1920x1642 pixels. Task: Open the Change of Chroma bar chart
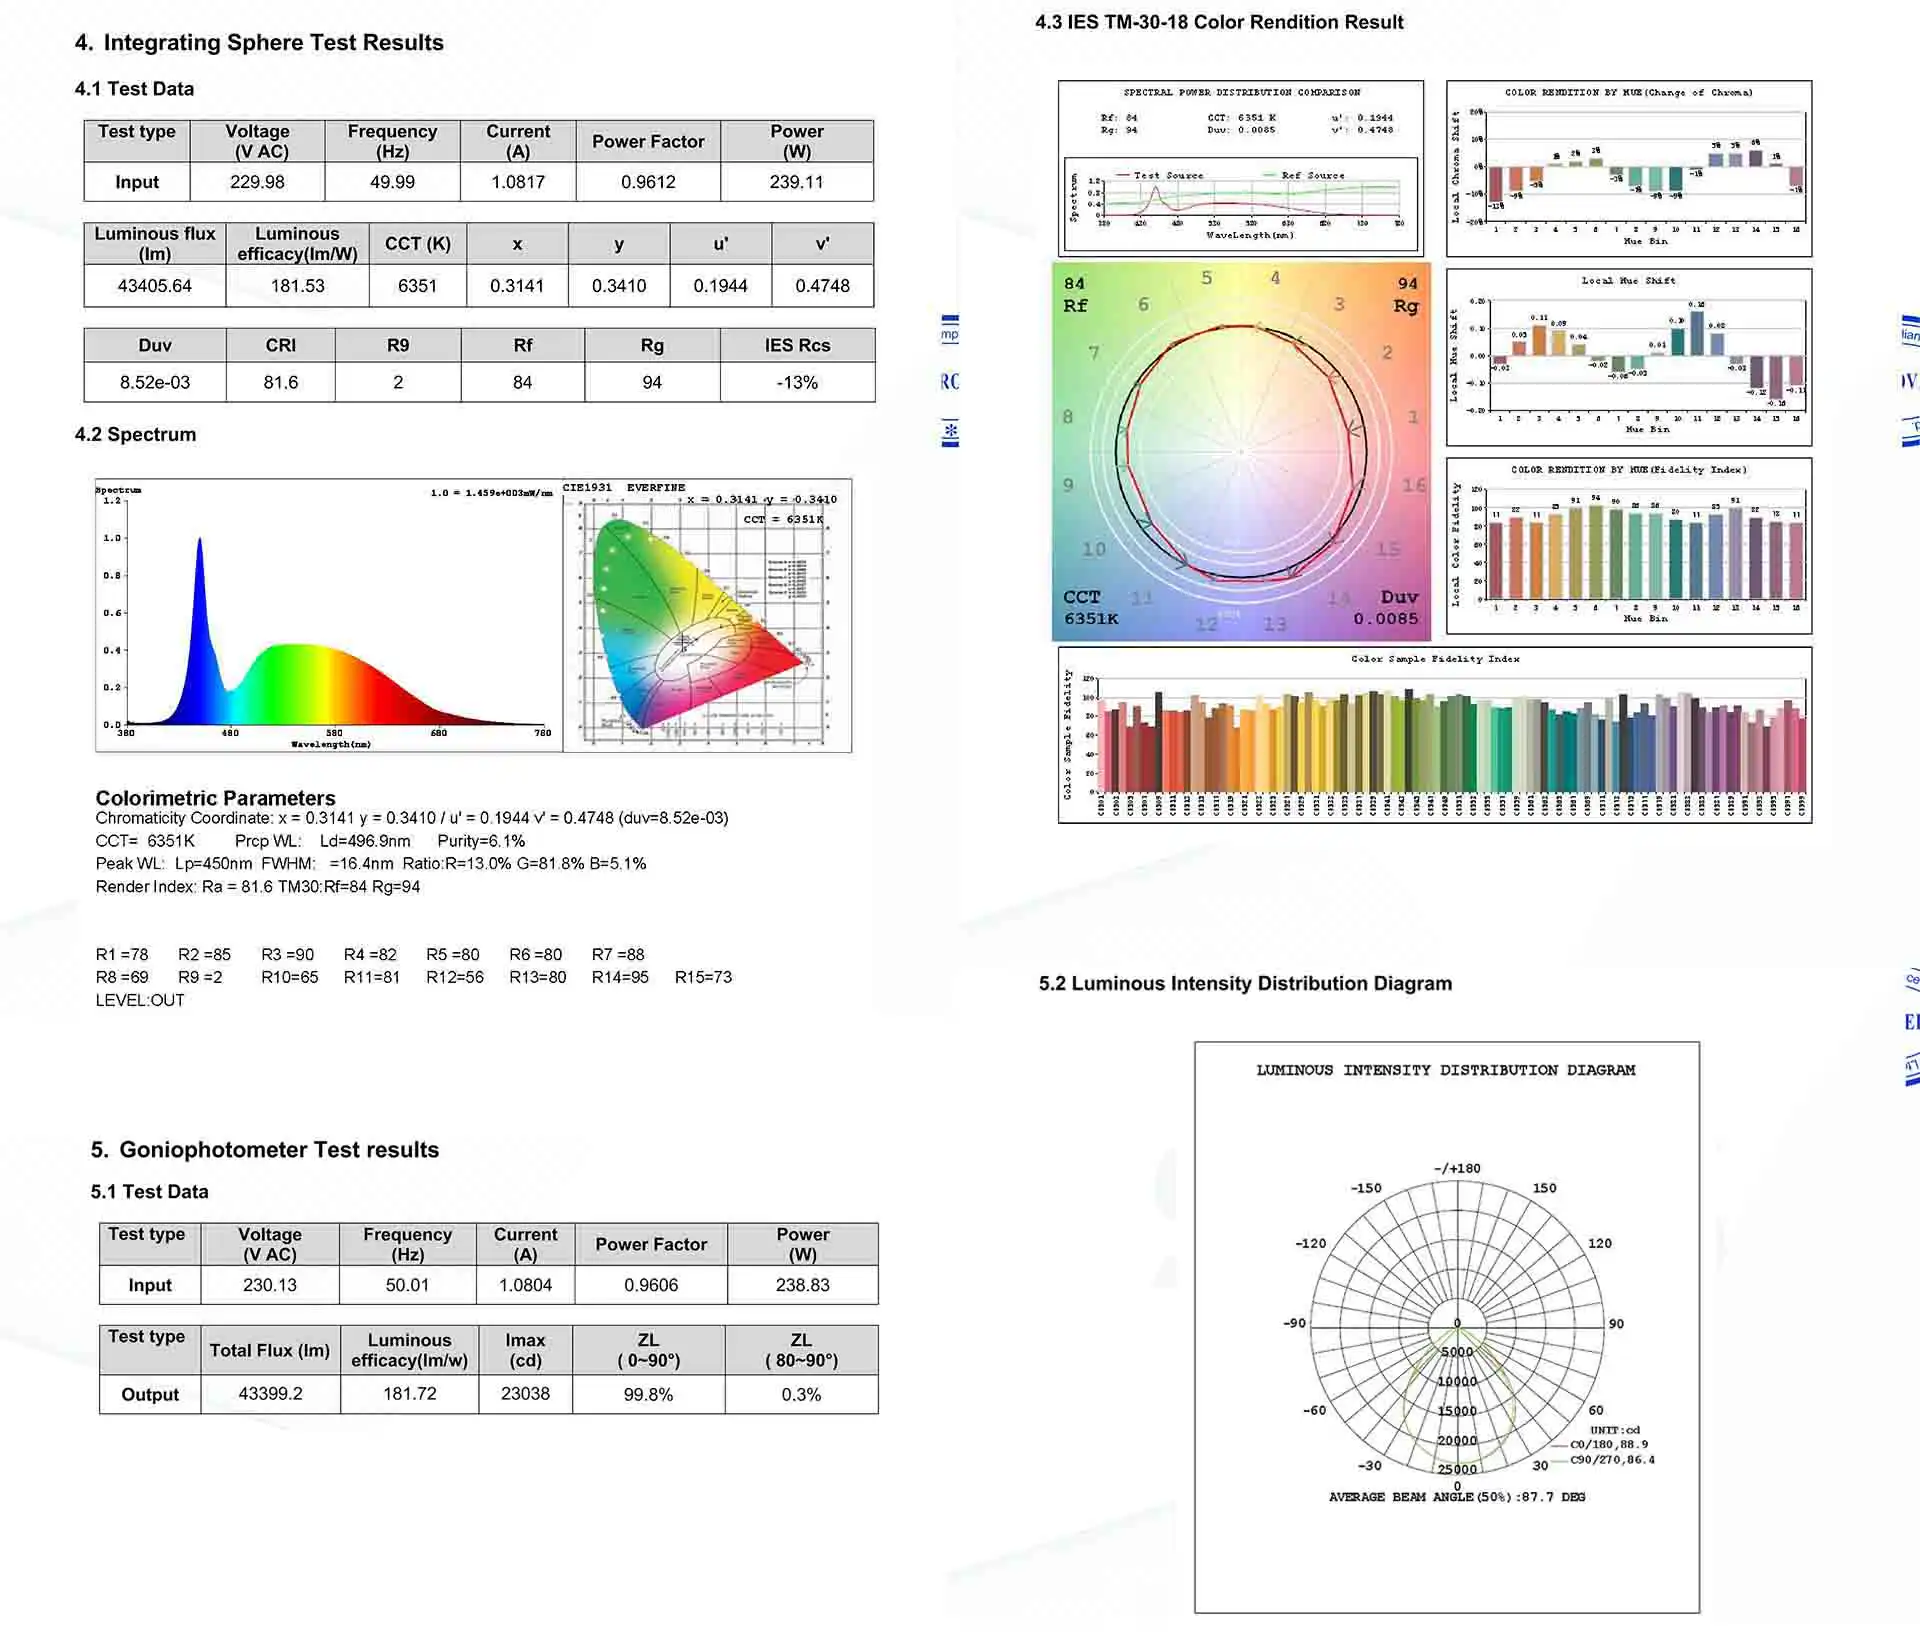point(1629,167)
